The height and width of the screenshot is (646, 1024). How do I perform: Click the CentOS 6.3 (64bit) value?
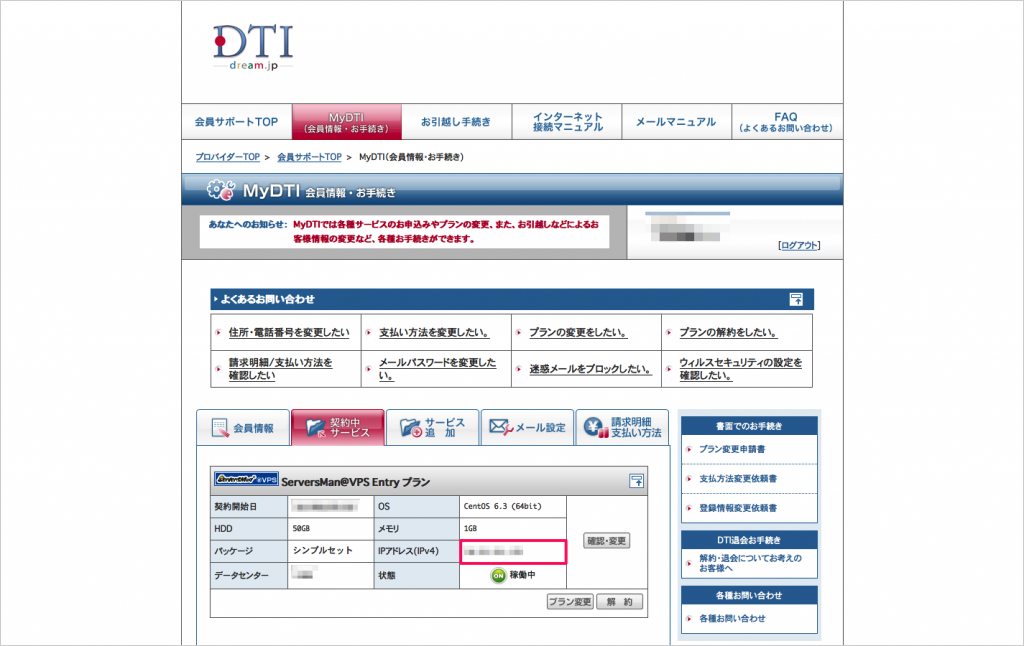tap(502, 506)
